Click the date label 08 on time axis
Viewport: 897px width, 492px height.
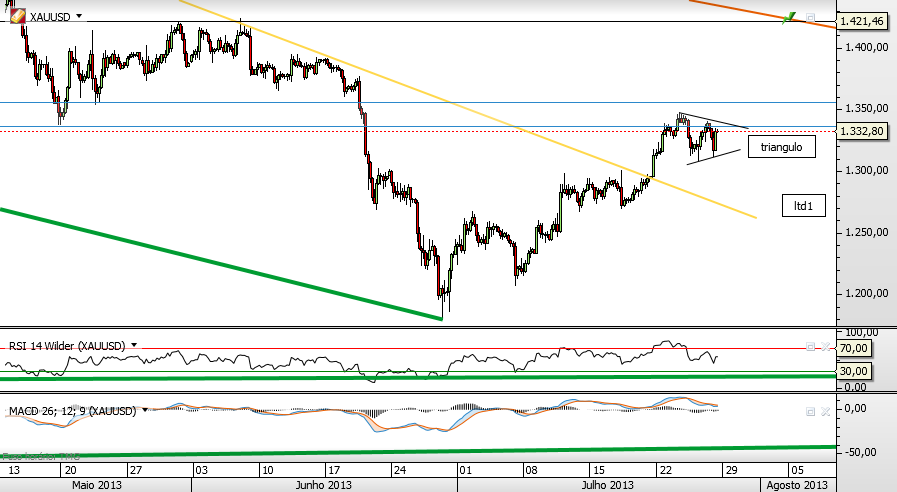point(531,470)
